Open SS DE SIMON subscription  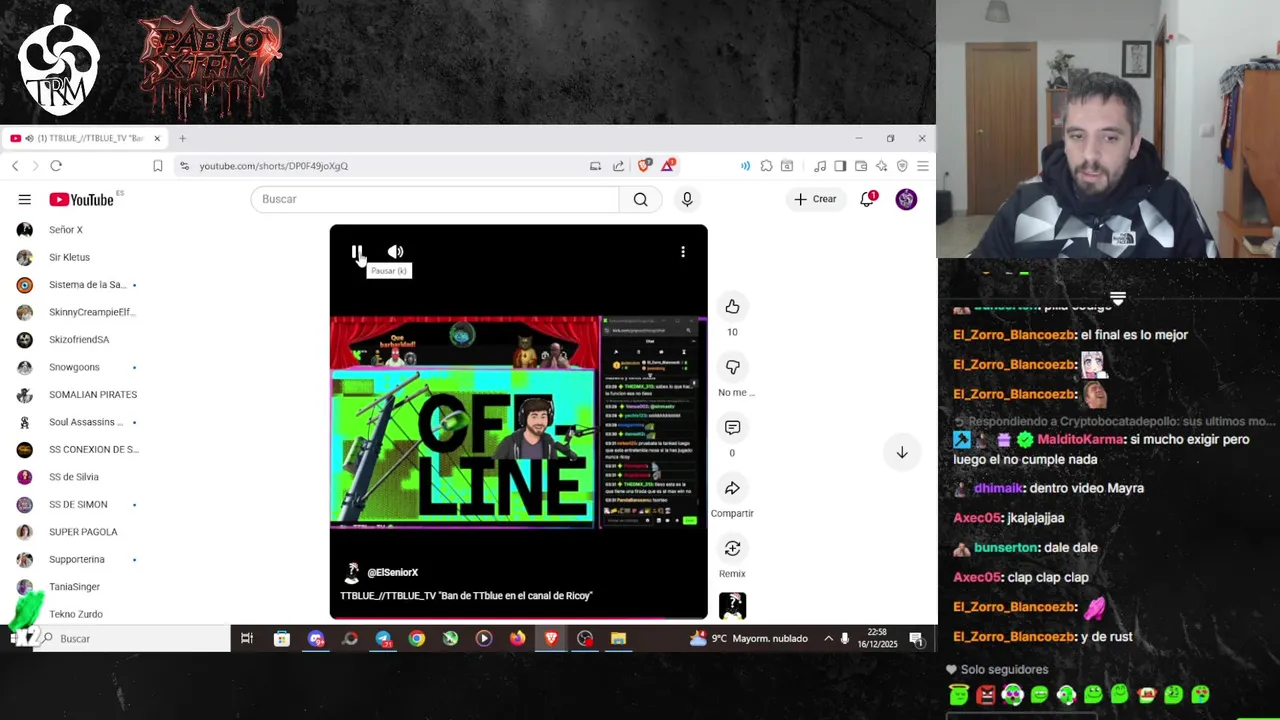(x=77, y=505)
